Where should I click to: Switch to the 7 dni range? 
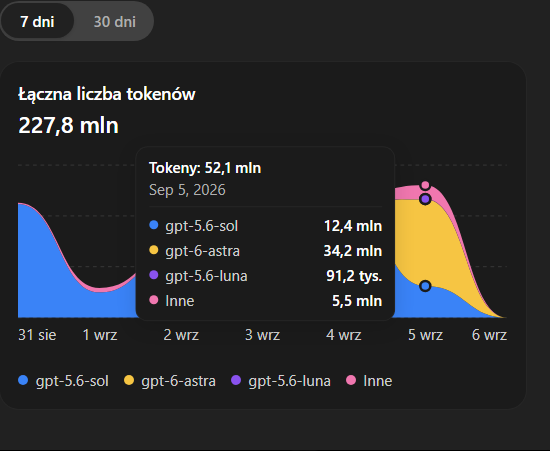pos(37,21)
